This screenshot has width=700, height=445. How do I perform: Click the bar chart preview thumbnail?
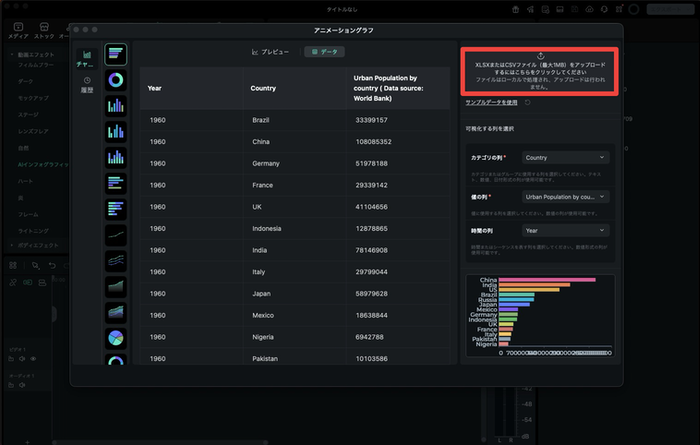tap(540, 315)
